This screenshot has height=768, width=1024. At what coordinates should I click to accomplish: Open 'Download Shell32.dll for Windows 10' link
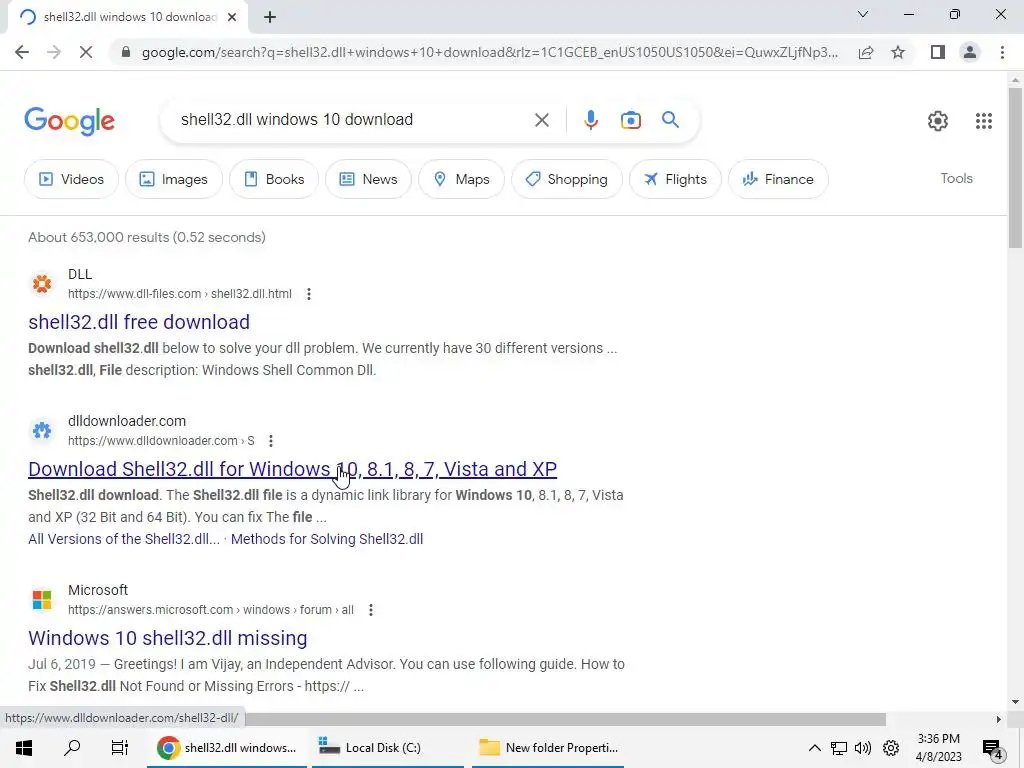click(x=293, y=469)
